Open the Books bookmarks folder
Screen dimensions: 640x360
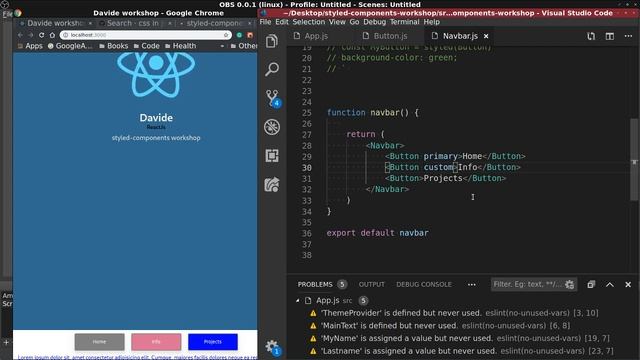click(x=113, y=46)
